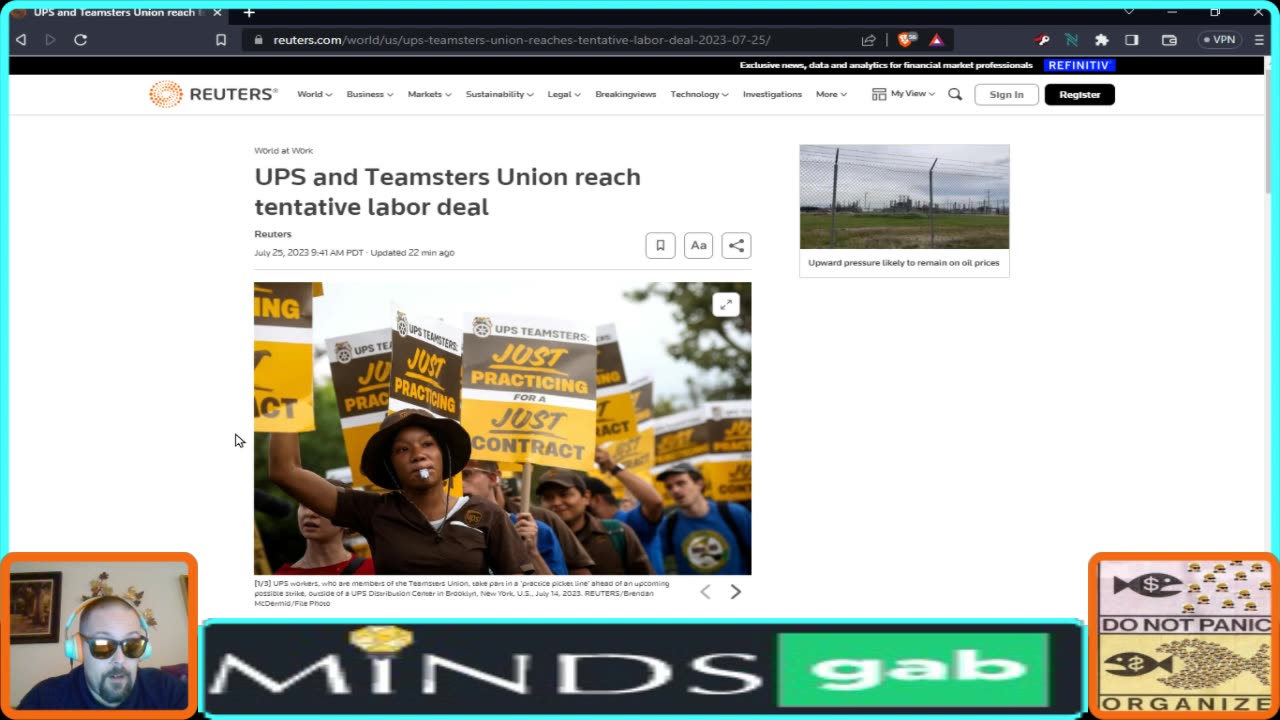Toggle the browser sidebar panel icon
Viewport: 1280px width, 720px height.
1131,40
